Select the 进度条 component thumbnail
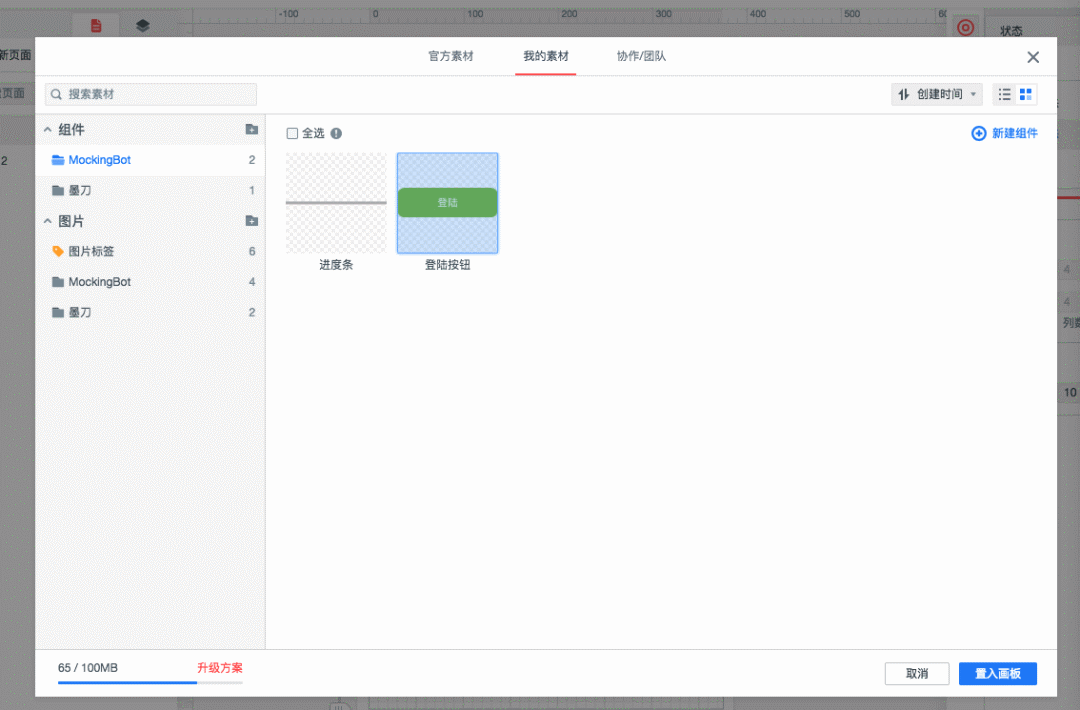Image resolution: width=1080 pixels, height=710 pixels. [x=336, y=203]
